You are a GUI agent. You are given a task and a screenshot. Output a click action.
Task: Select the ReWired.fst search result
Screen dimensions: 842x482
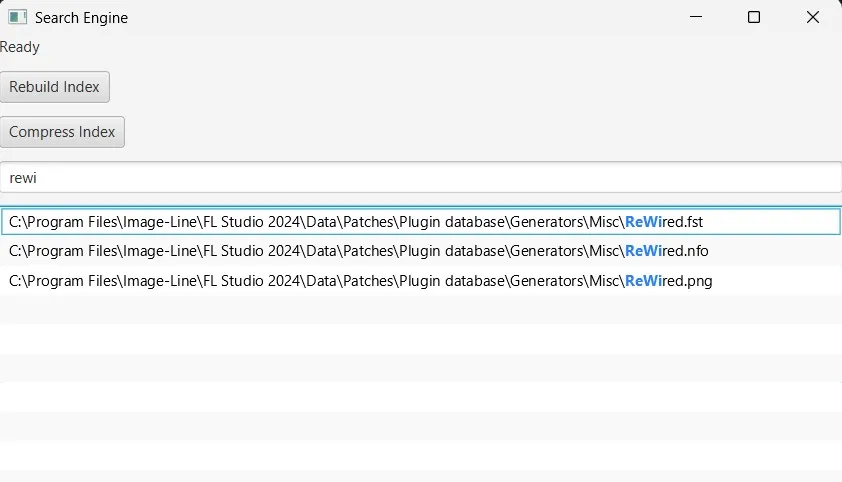pos(360,221)
